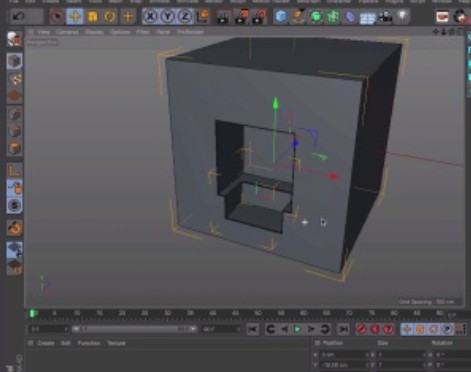Click the Make Editable icon

coord(14,39)
